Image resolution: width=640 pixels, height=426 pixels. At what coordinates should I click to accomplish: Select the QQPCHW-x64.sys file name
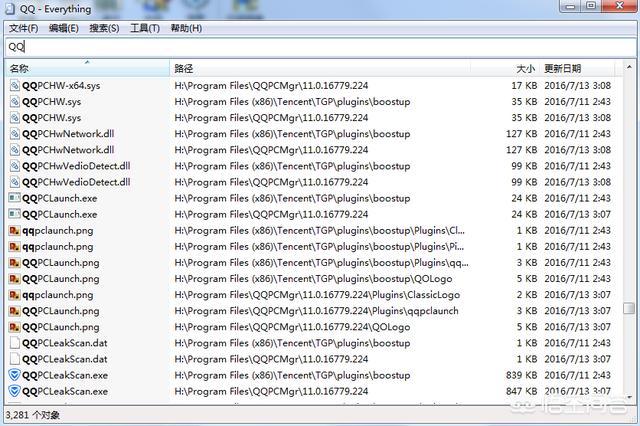click(61, 86)
